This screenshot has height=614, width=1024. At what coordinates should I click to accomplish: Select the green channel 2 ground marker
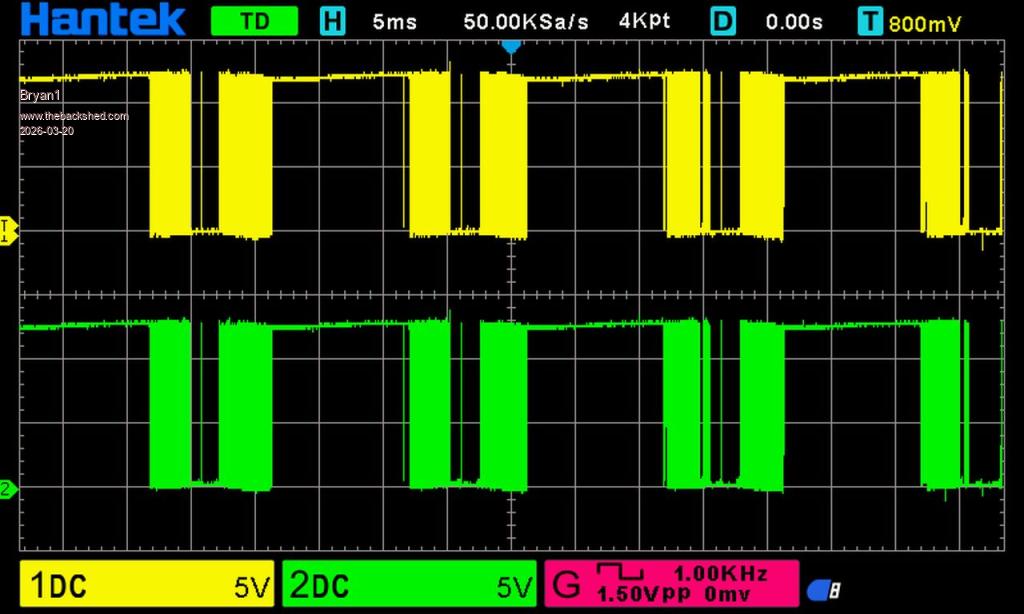coord(7,489)
